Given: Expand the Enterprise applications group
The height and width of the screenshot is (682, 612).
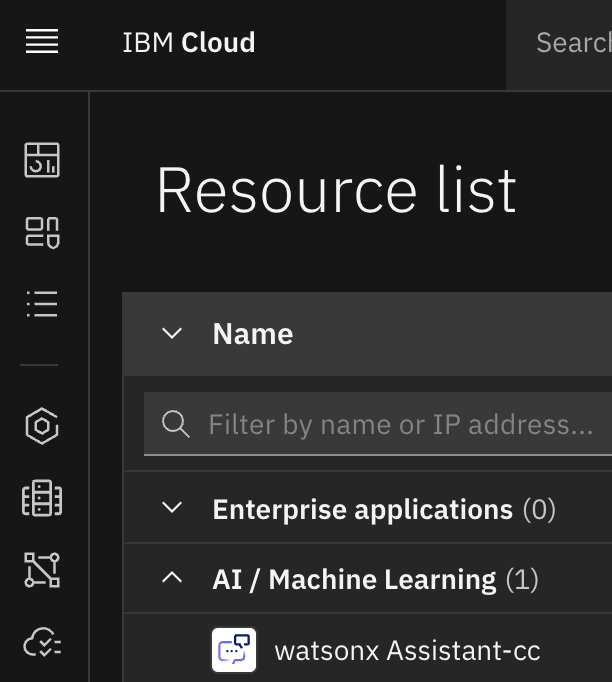Looking at the screenshot, I should click(172, 508).
